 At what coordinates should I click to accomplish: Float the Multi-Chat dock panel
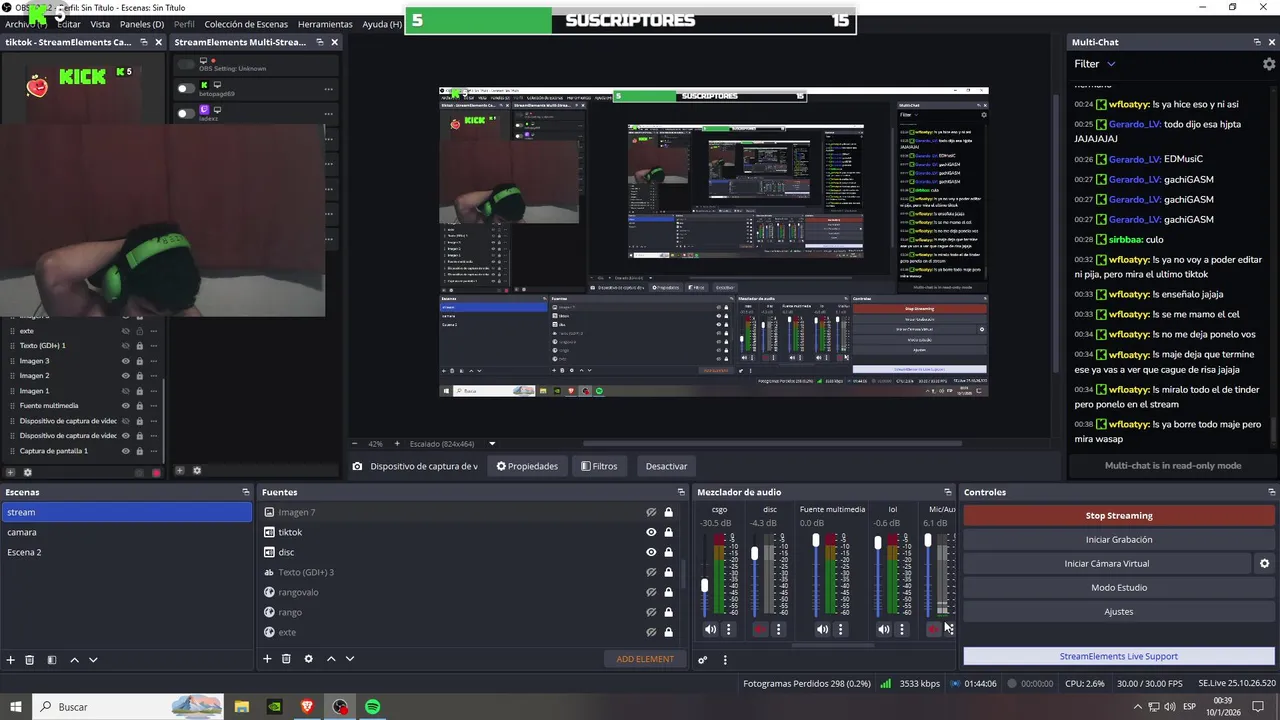pyautogui.click(x=1257, y=42)
